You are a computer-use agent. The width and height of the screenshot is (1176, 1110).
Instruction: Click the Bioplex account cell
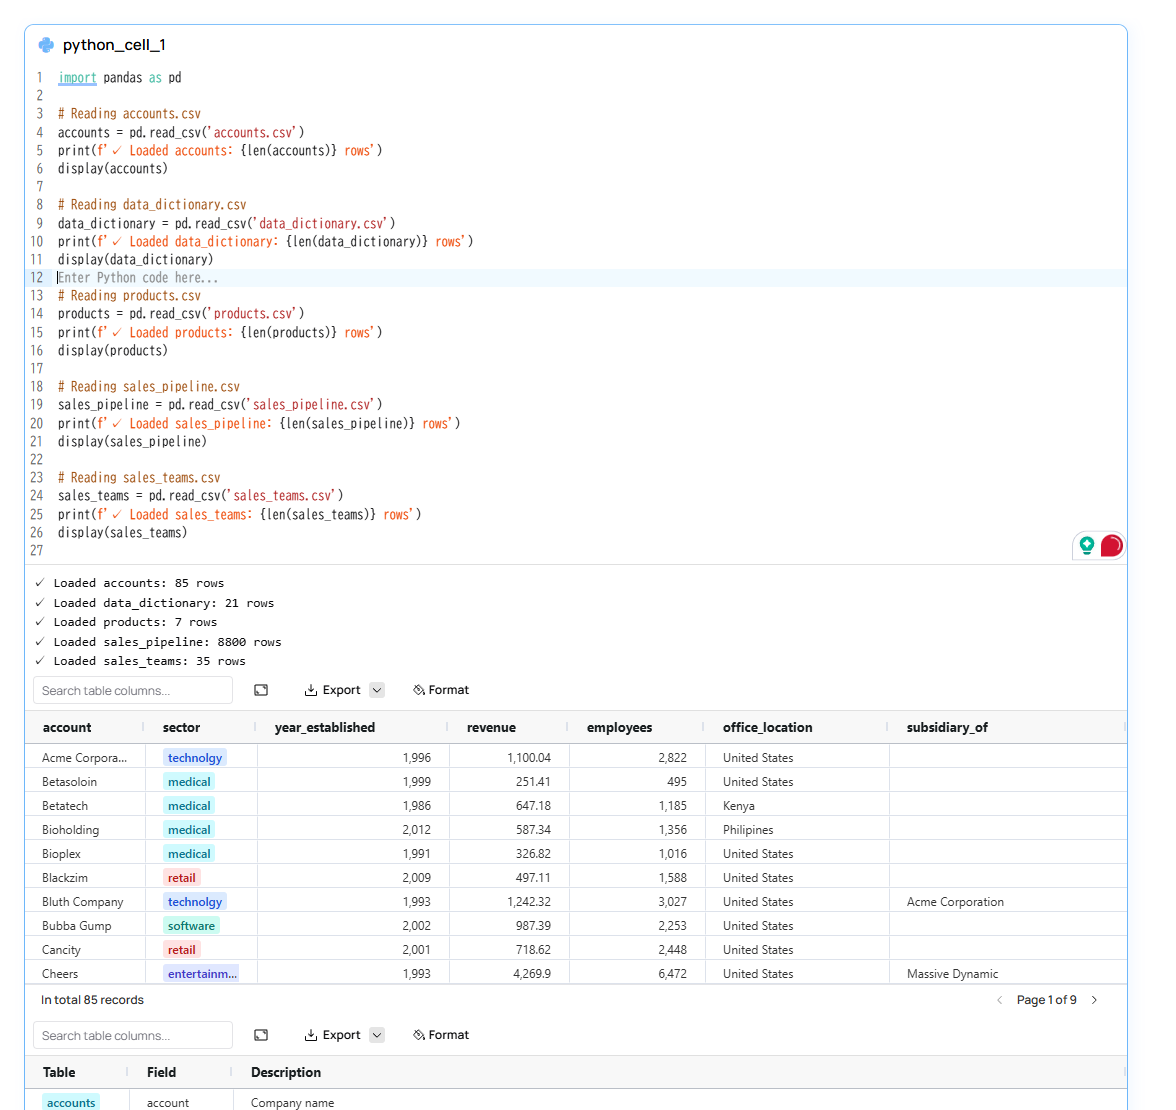pyautogui.click(x=62, y=854)
